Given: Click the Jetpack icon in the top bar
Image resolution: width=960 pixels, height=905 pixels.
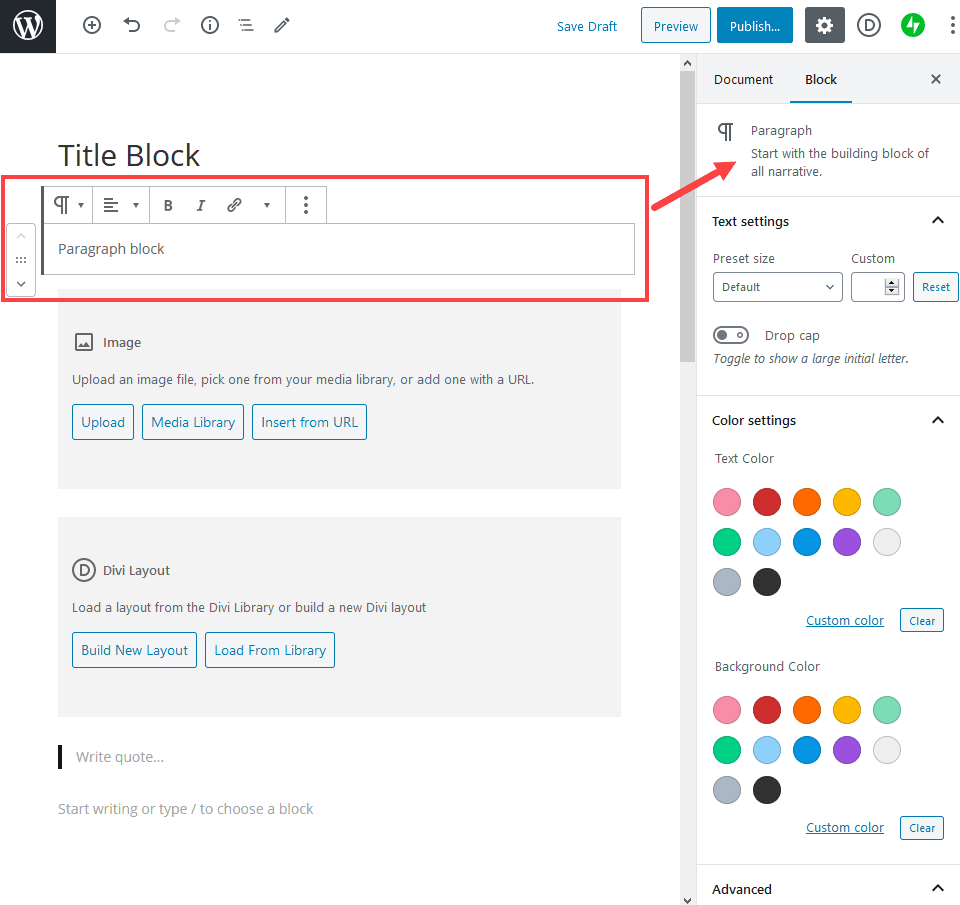Looking at the screenshot, I should [912, 25].
